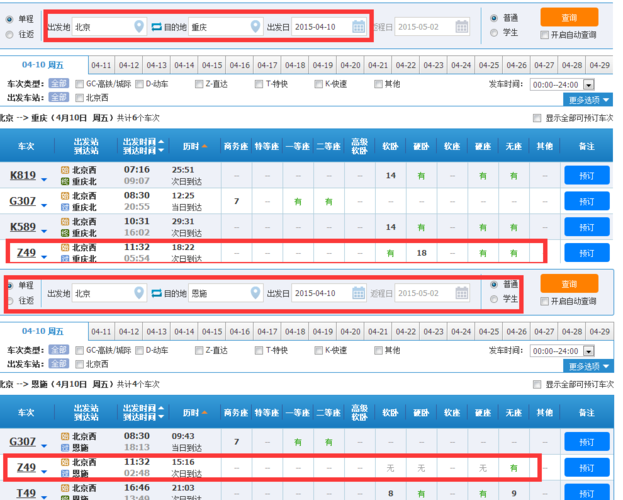Select 往返 radio in top search panel
The height and width of the screenshot is (500, 623).
pyautogui.click(x=9, y=35)
